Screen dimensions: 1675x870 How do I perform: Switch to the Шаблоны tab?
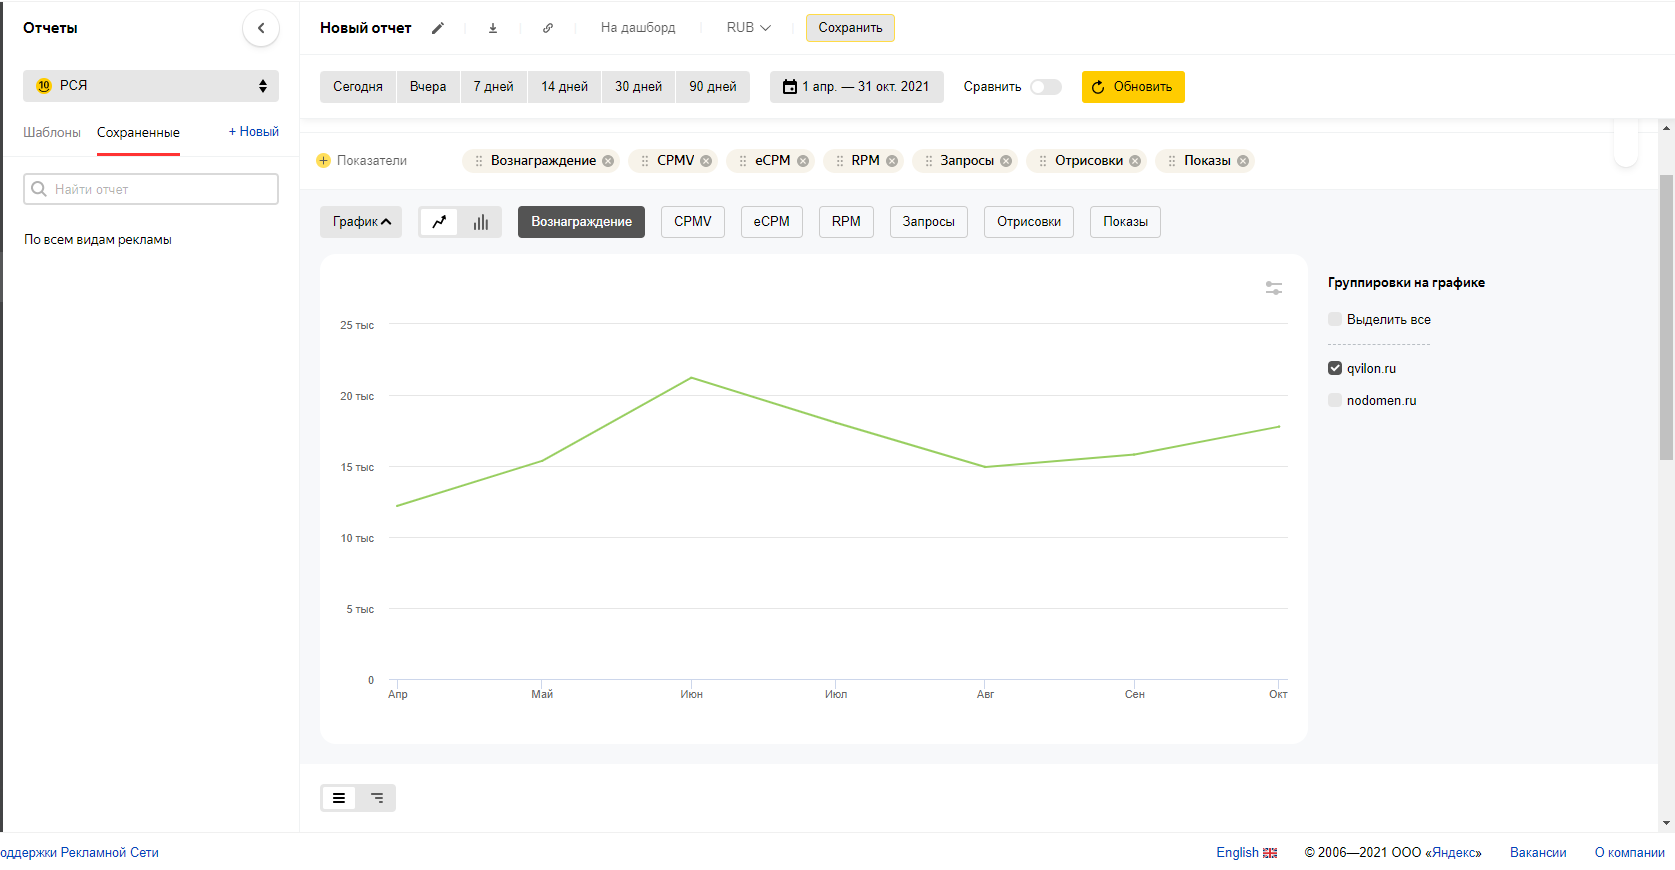pos(52,132)
